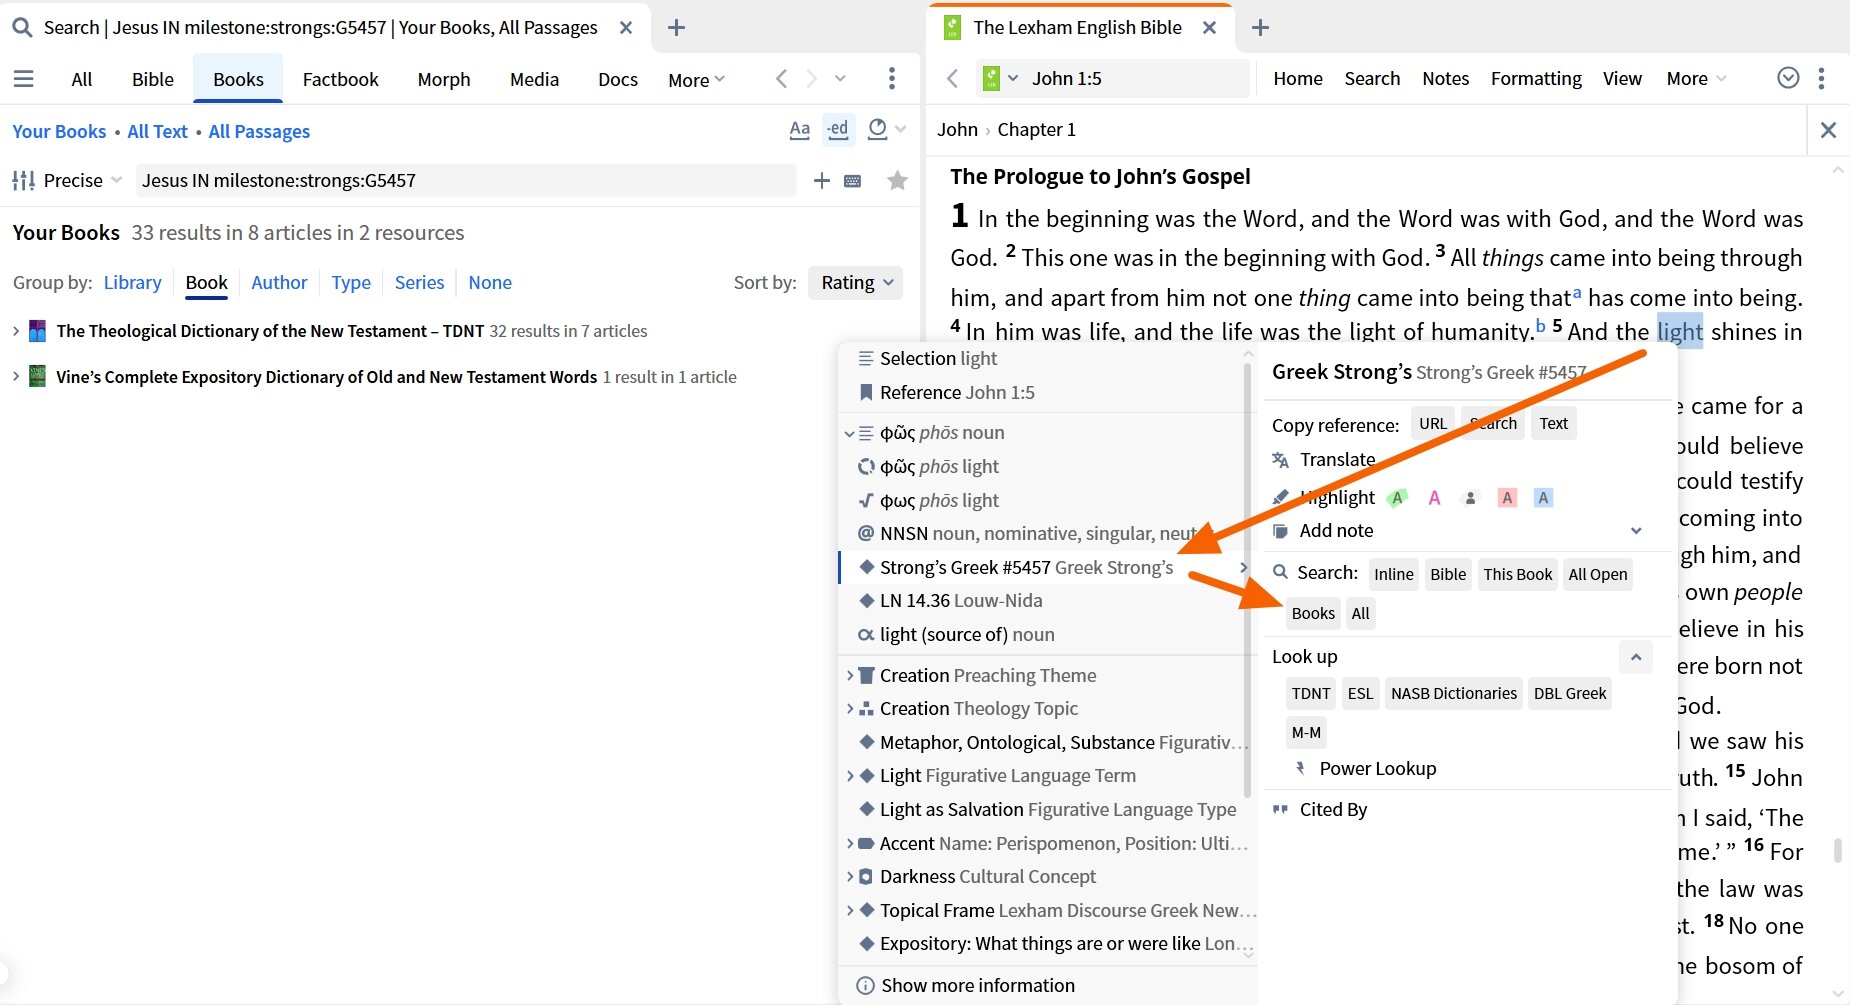This screenshot has width=1850, height=1005.
Task: Search Strong's number Inline
Action: coord(1393,573)
